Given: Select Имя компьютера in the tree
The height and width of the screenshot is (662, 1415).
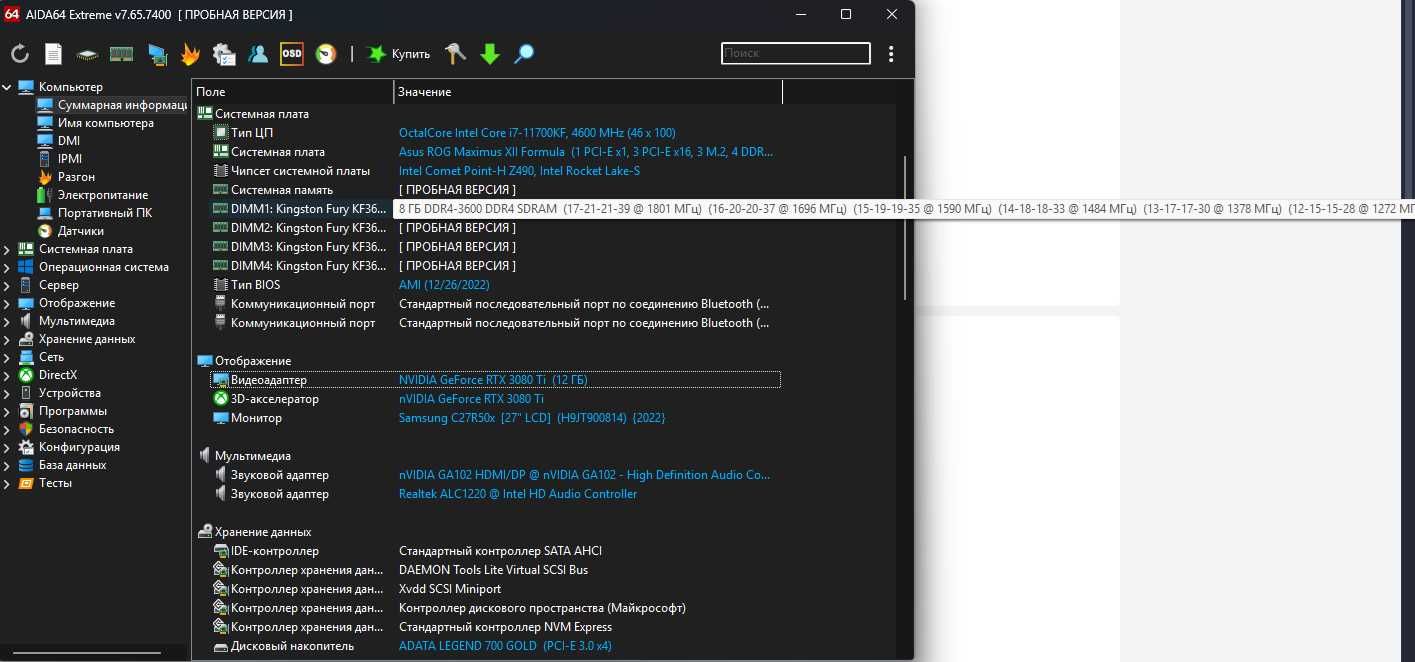Looking at the screenshot, I should click(x=105, y=123).
